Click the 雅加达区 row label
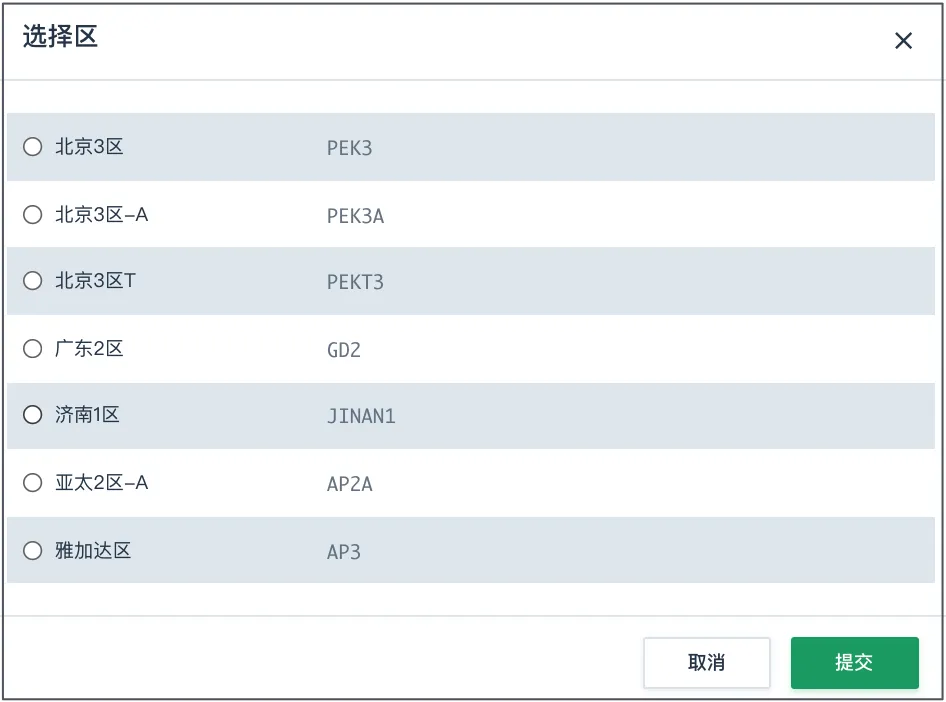The height and width of the screenshot is (702, 946). coord(93,551)
